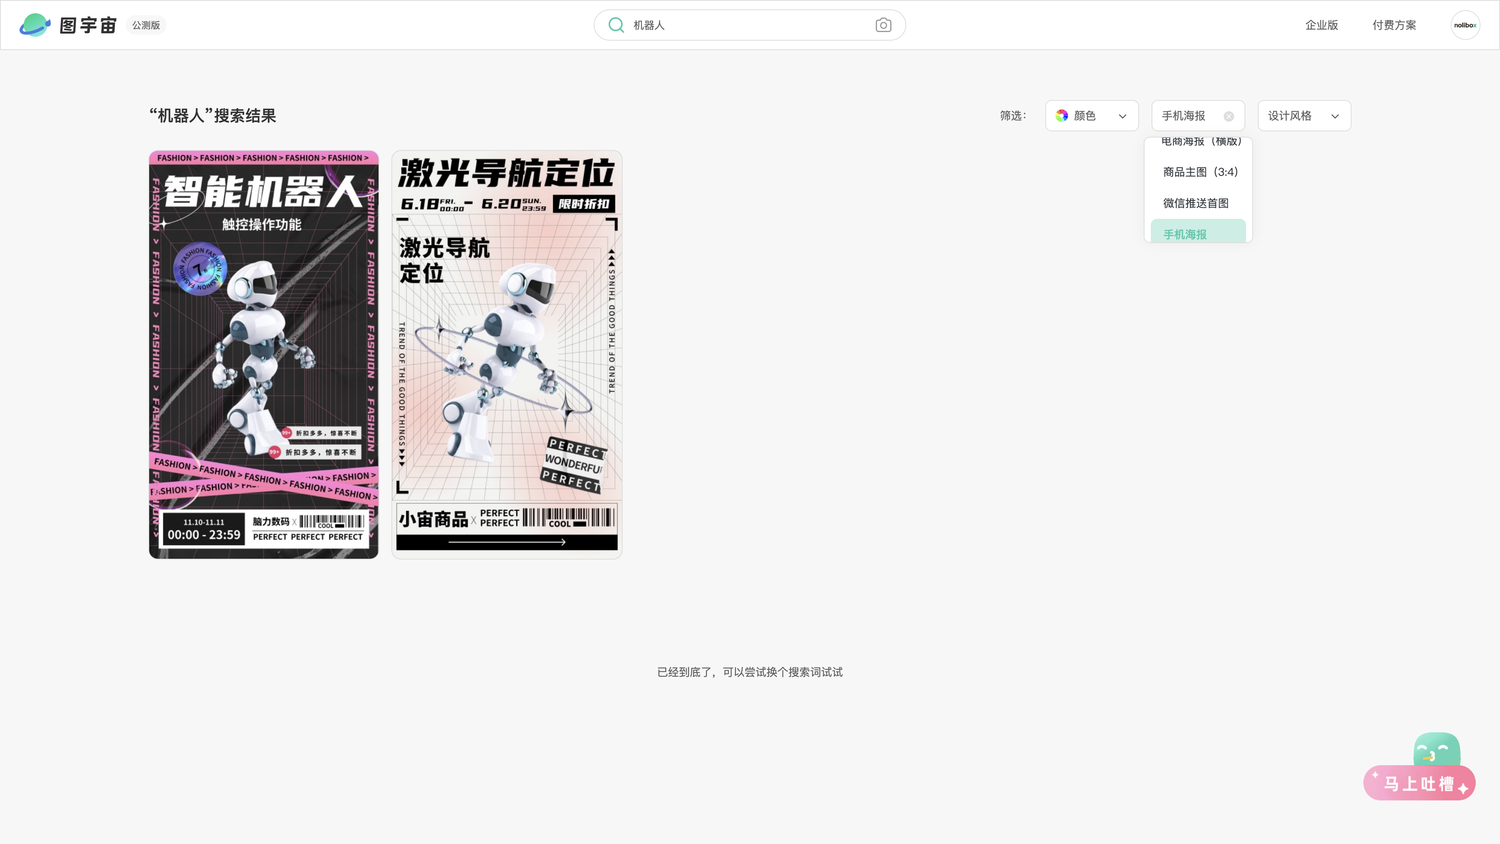The image size is (1500, 844).
Task: Click the 图宇宙 planet logo
Action: (35, 25)
